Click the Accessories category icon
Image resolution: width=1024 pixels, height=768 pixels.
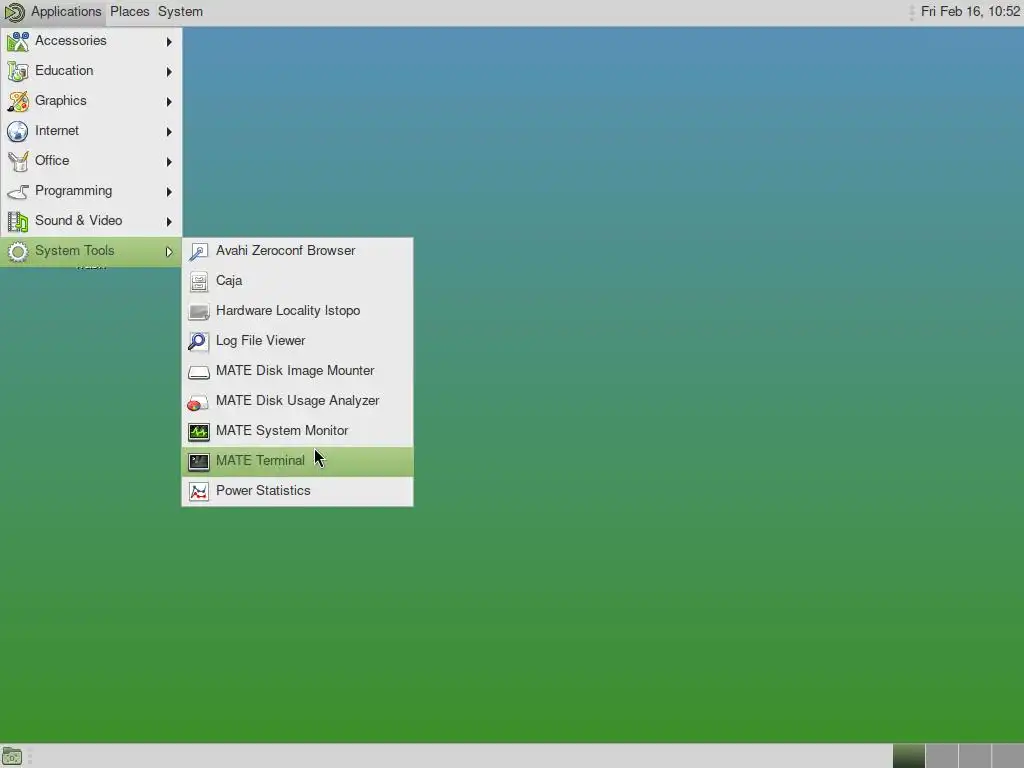point(18,41)
